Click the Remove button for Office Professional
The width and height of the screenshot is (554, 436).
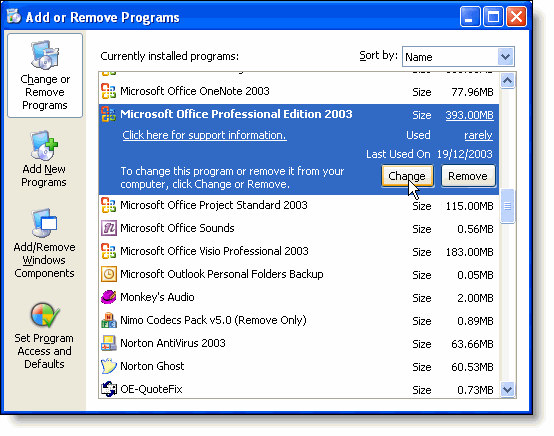tap(468, 176)
